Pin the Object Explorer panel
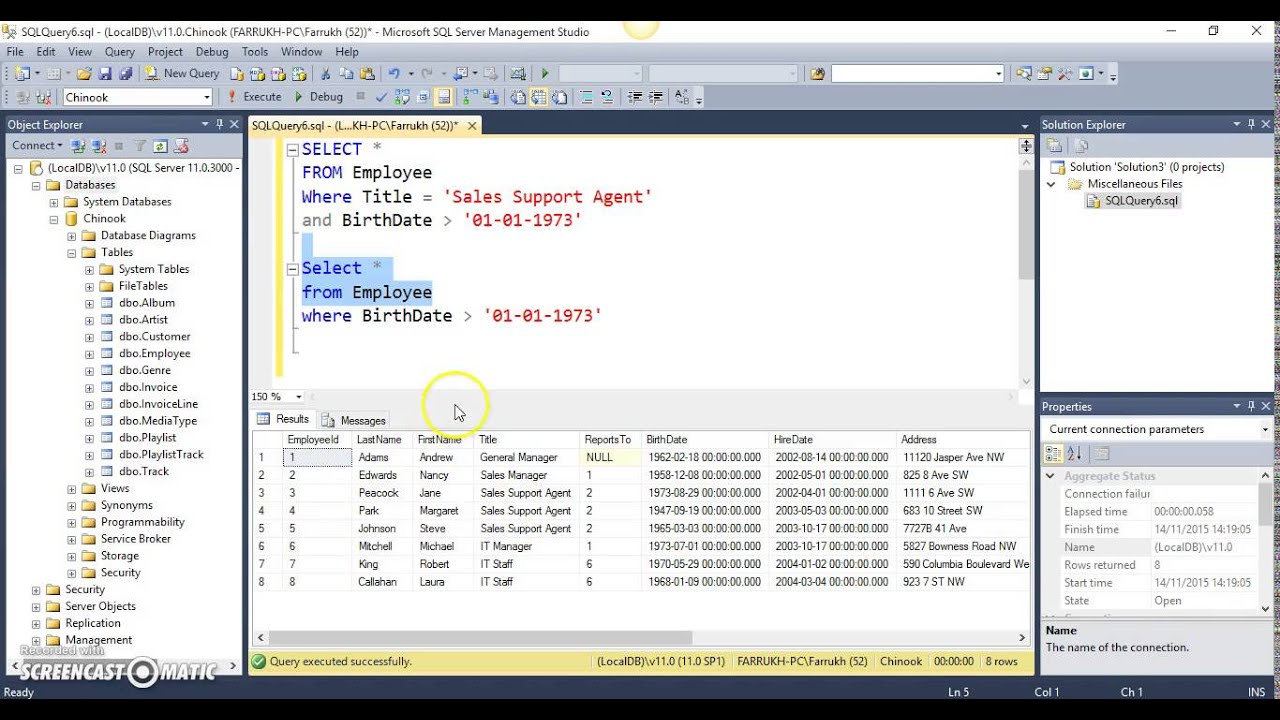This screenshot has width=1280, height=720. pos(219,124)
